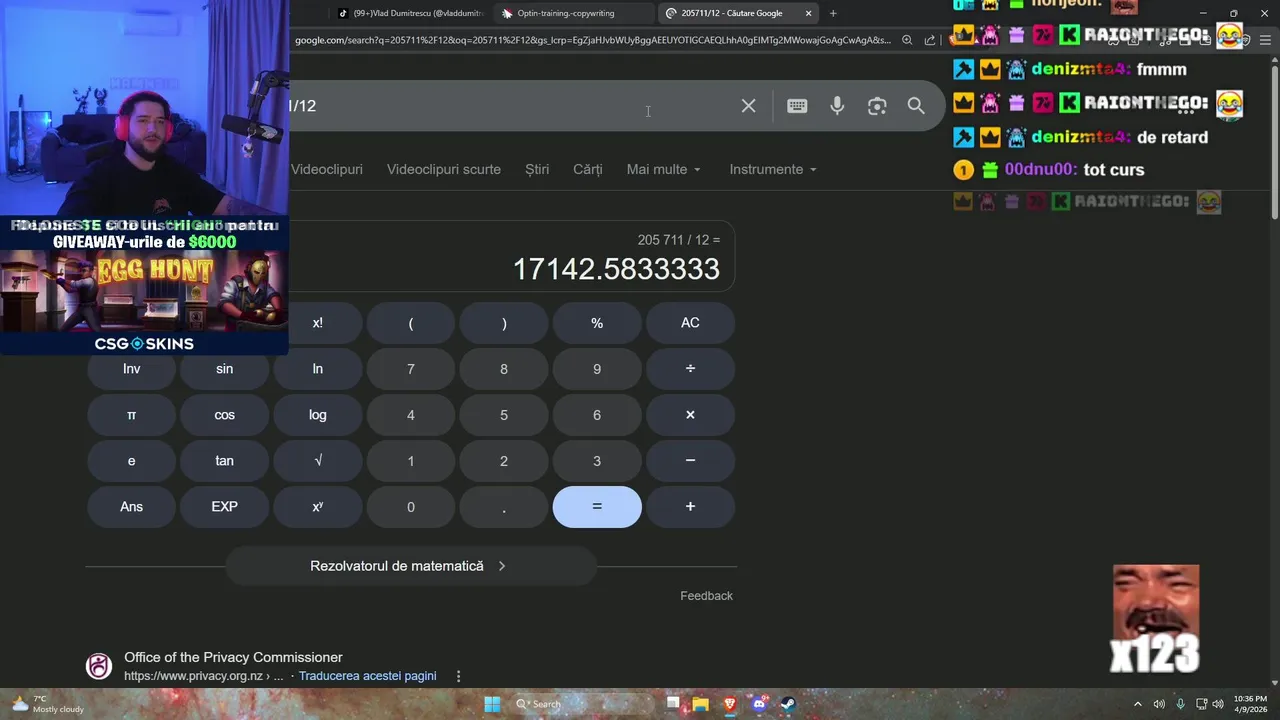The height and width of the screenshot is (720, 1280).
Task: Close the Căutare Google tab
Action: tap(808, 13)
